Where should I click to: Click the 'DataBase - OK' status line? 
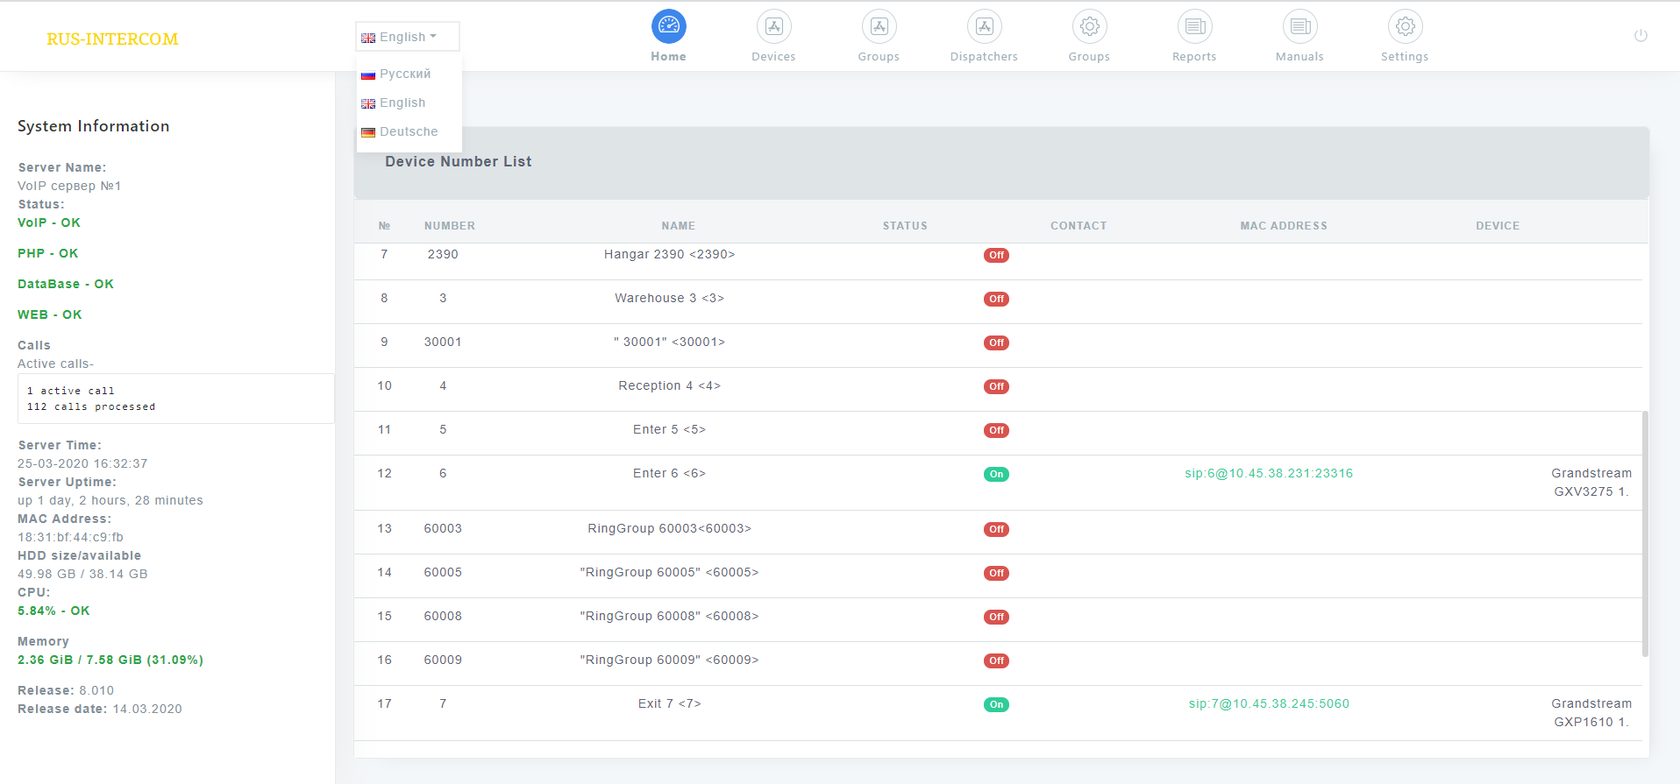pos(66,284)
